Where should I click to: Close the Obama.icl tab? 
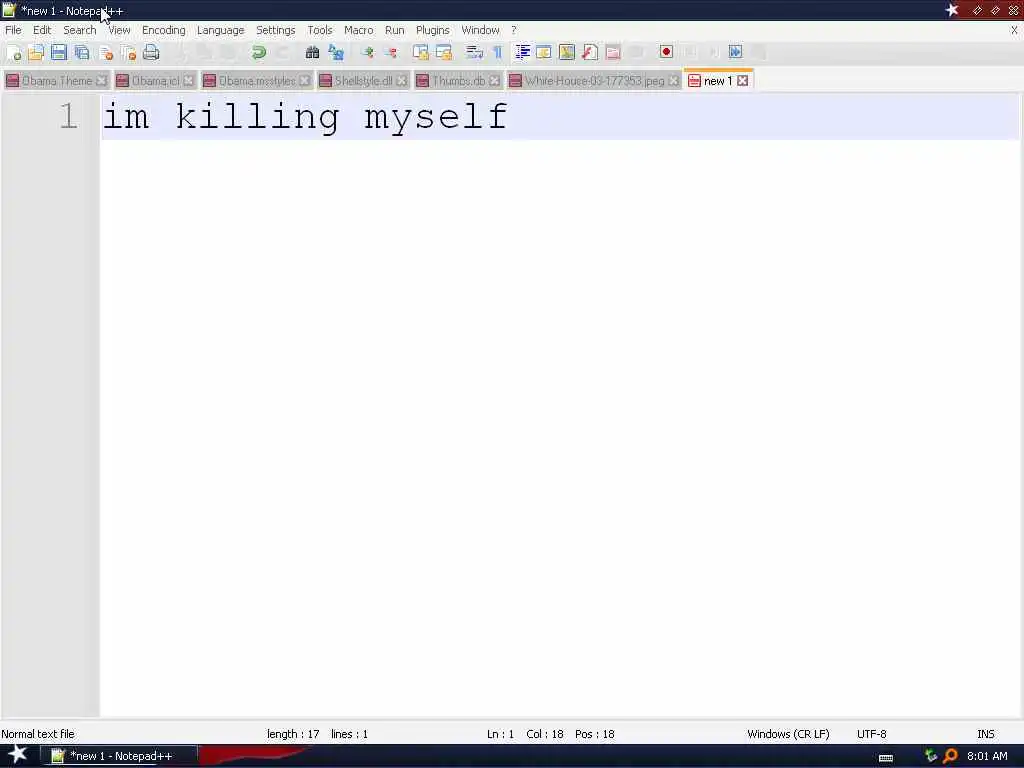(188, 81)
